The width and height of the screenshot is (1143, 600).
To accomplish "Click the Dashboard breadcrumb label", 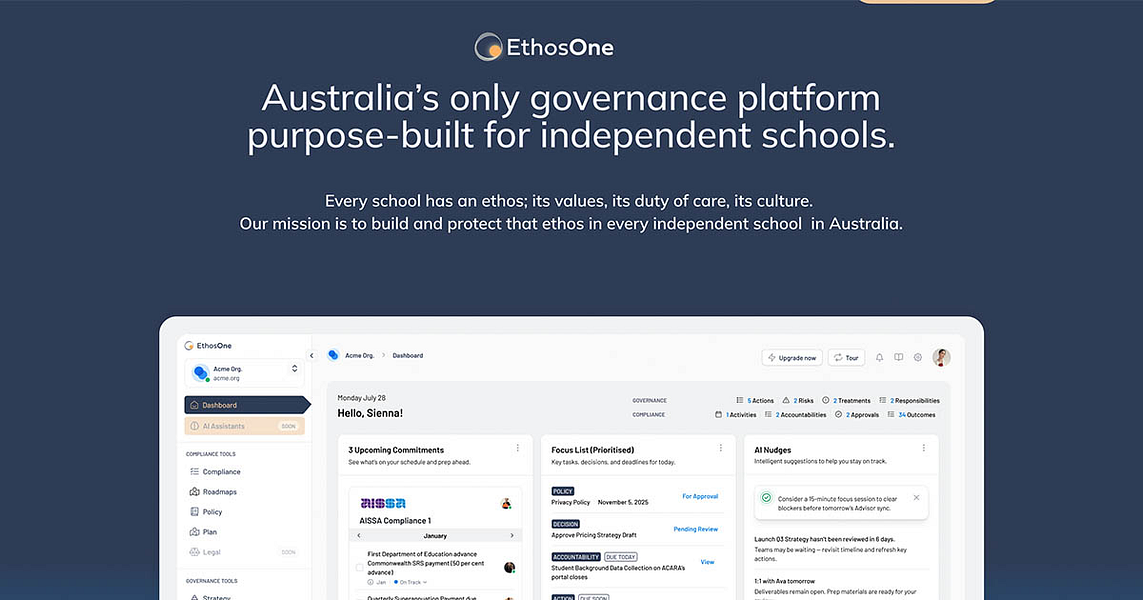I will (407, 356).
